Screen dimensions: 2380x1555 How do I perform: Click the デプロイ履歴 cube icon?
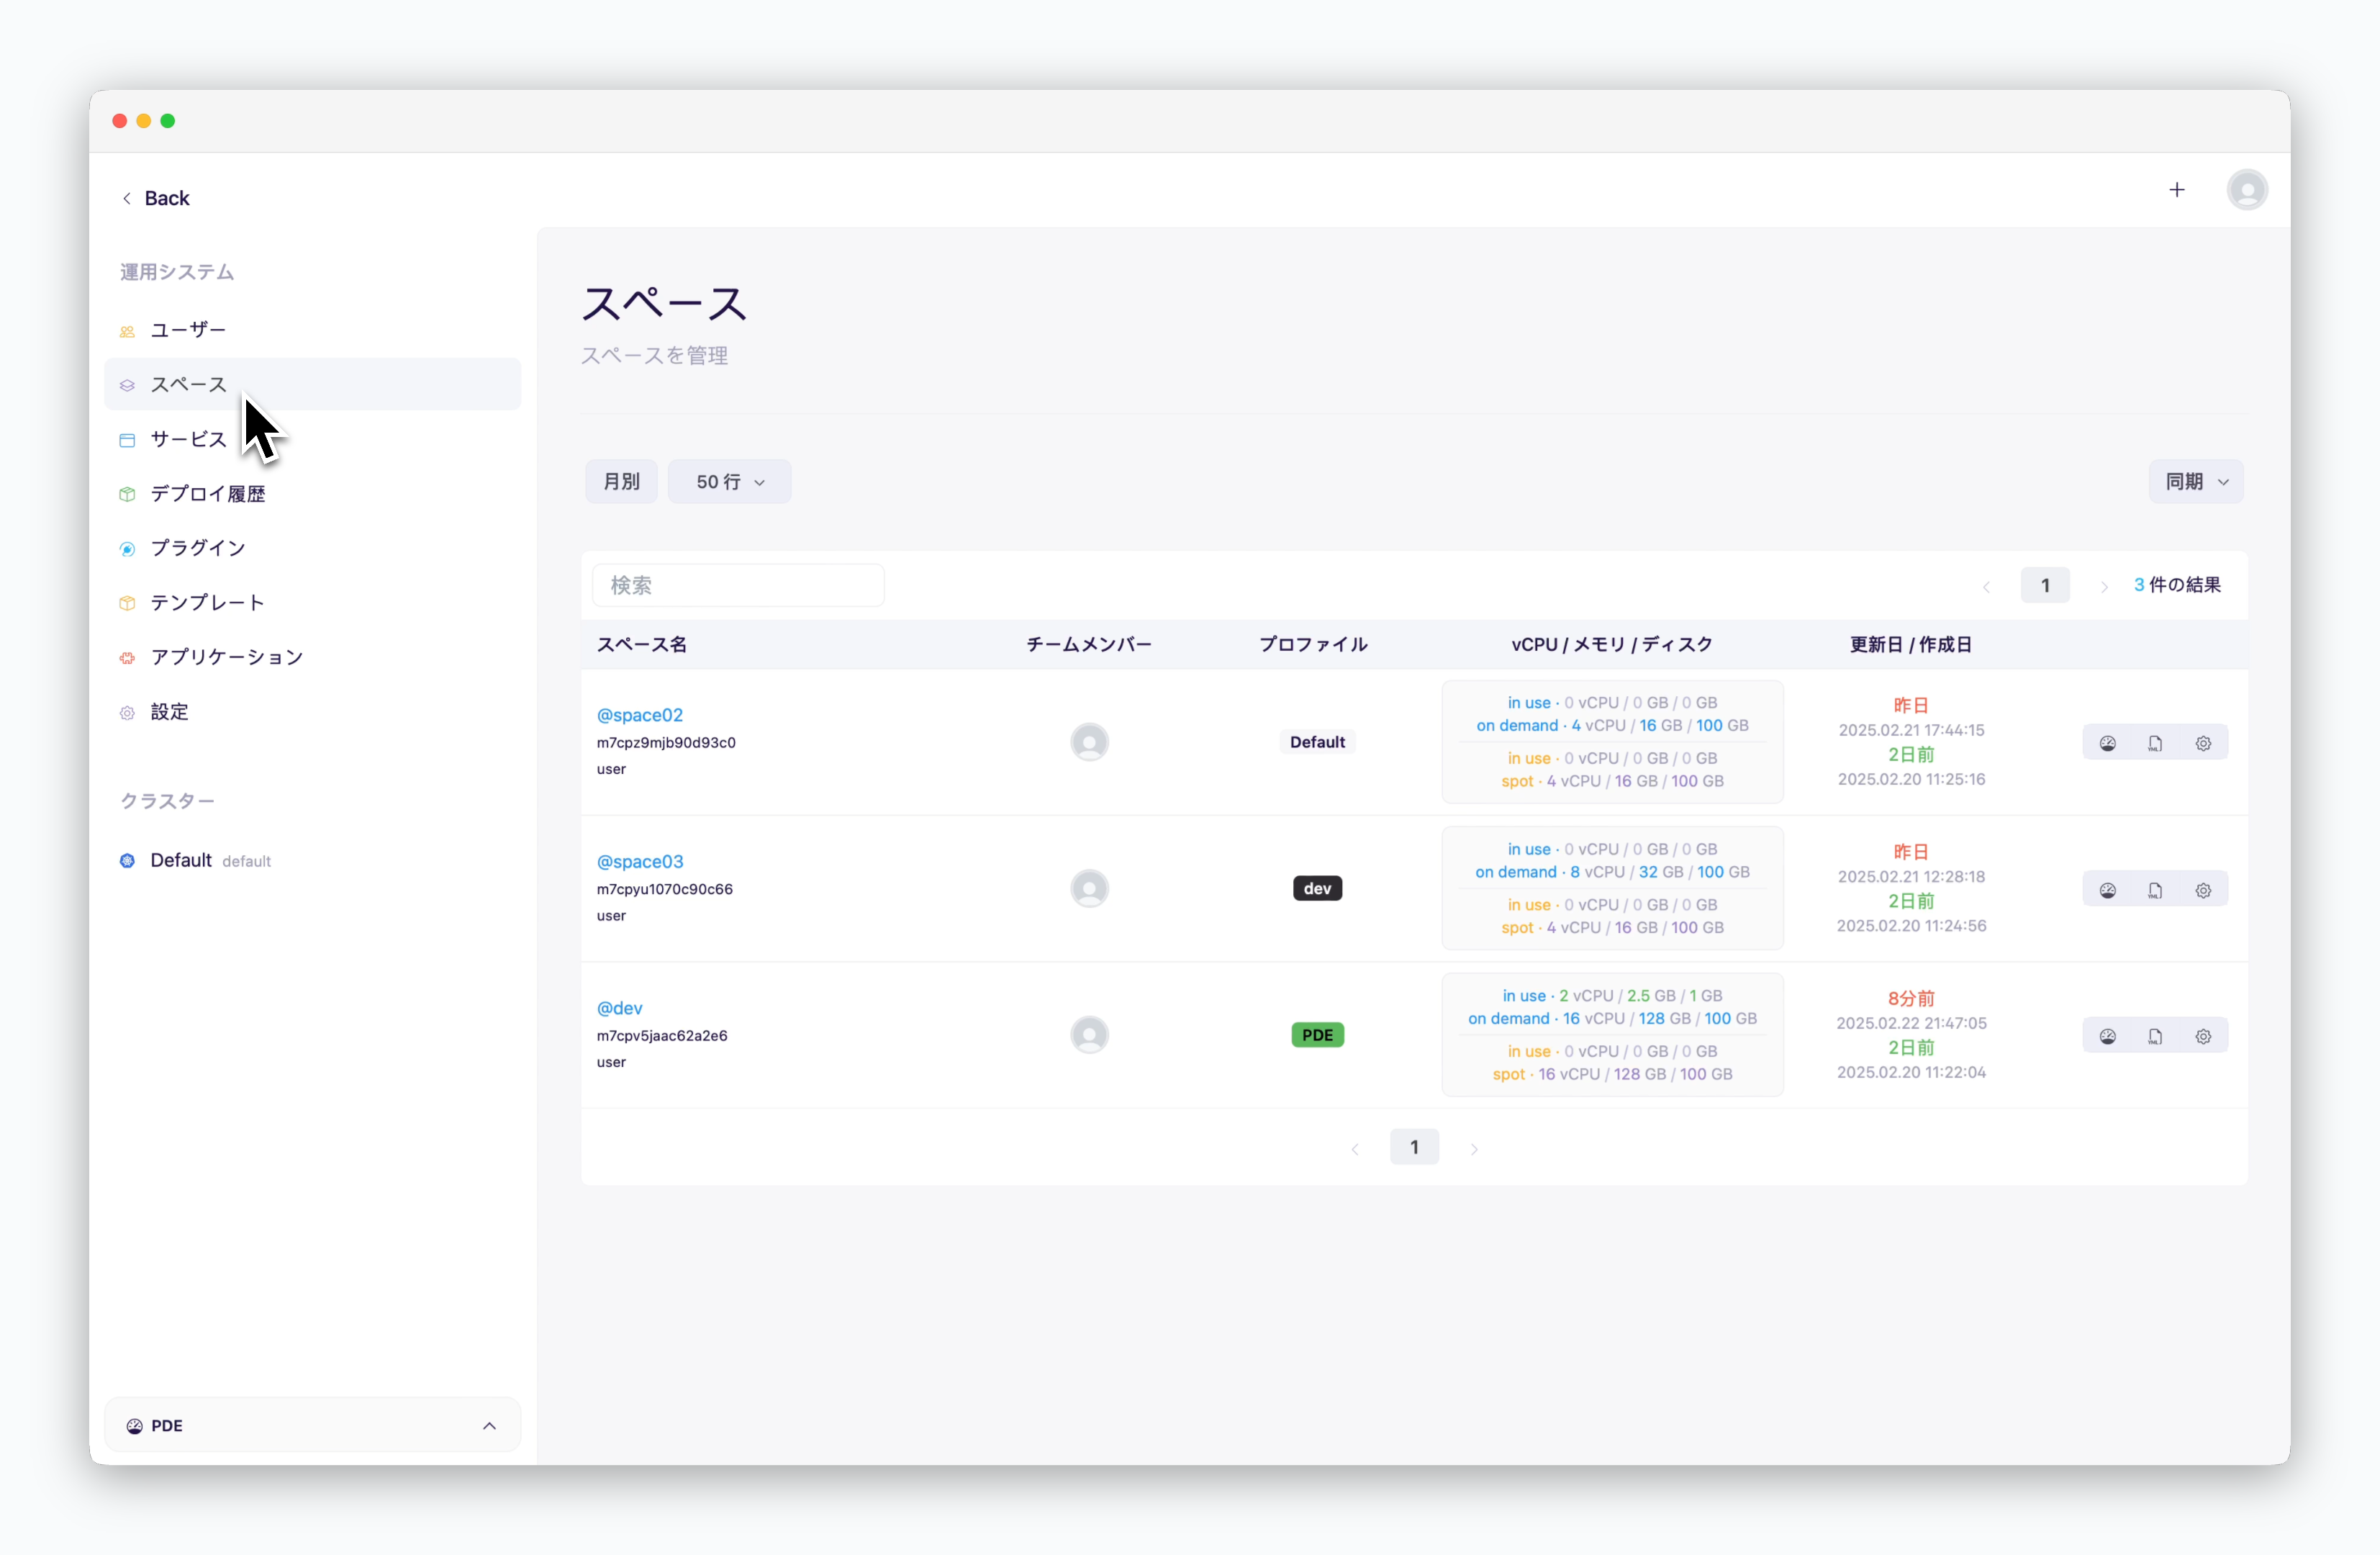pyautogui.click(x=127, y=494)
